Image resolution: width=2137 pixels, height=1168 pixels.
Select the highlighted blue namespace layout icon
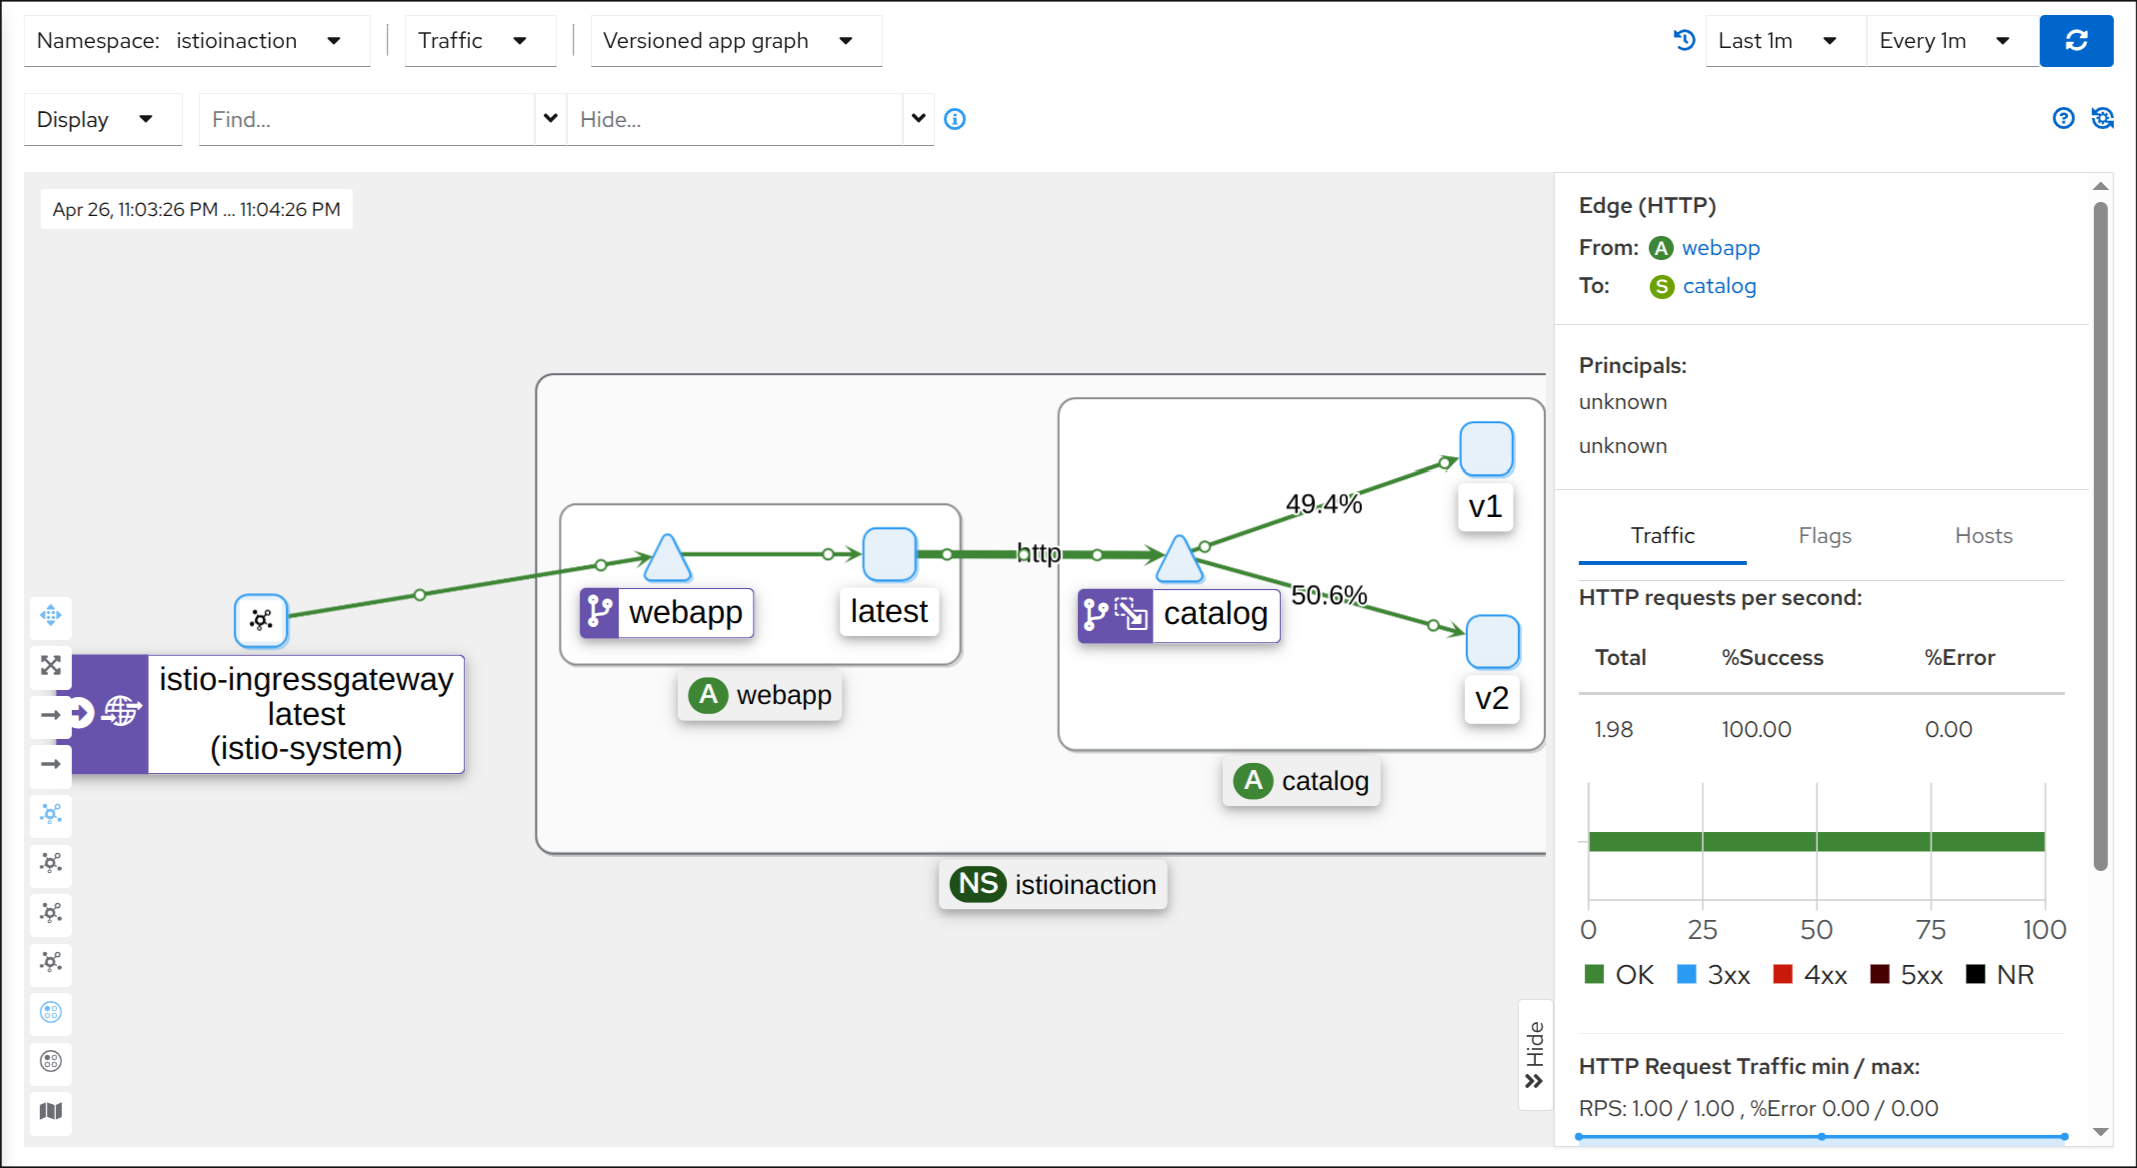tap(51, 1012)
